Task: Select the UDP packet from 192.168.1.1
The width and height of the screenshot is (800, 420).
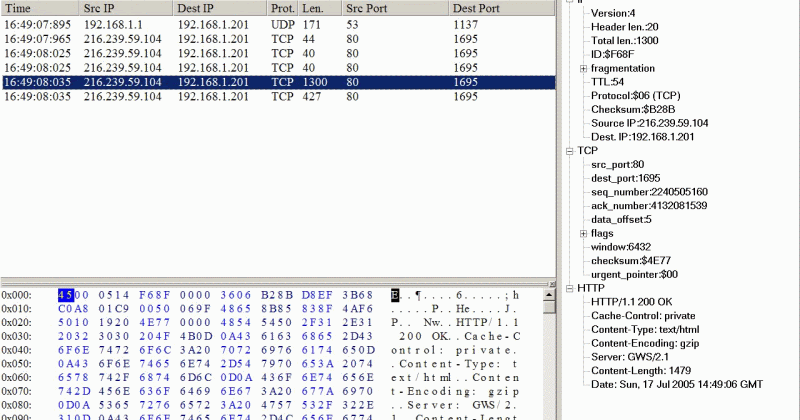Action: (x=279, y=24)
